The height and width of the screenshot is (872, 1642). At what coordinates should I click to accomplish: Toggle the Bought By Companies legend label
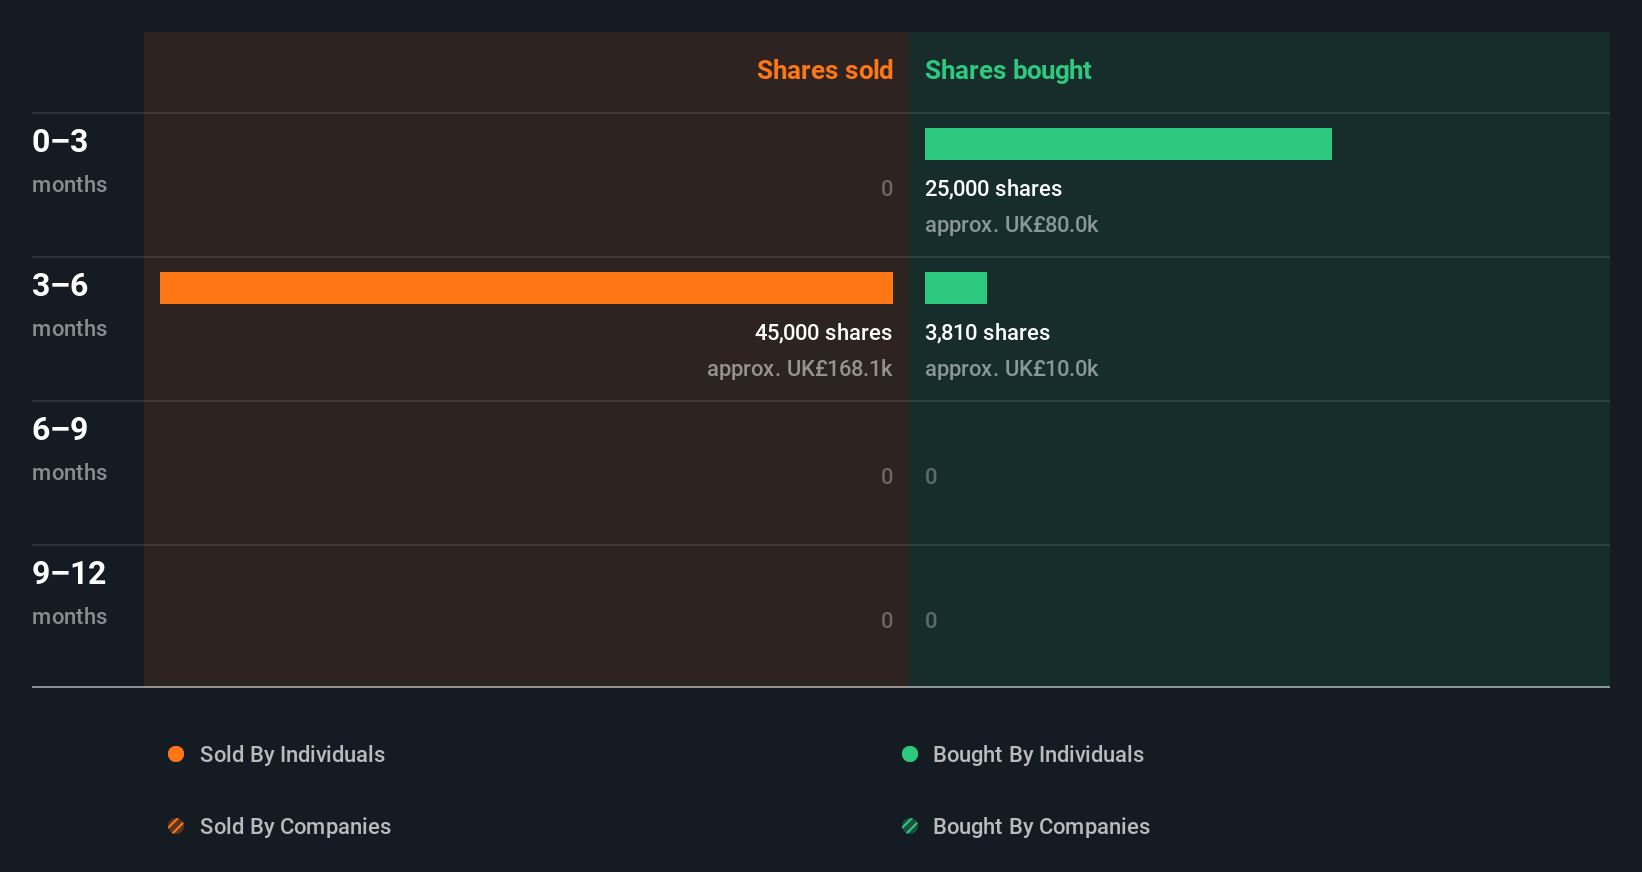(1041, 826)
